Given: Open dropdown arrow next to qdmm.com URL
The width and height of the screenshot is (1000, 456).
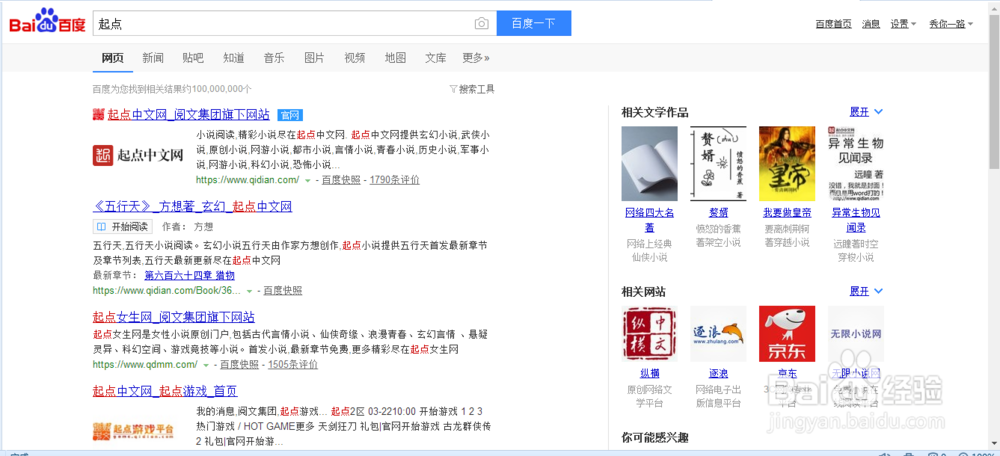Looking at the screenshot, I should pos(205,365).
